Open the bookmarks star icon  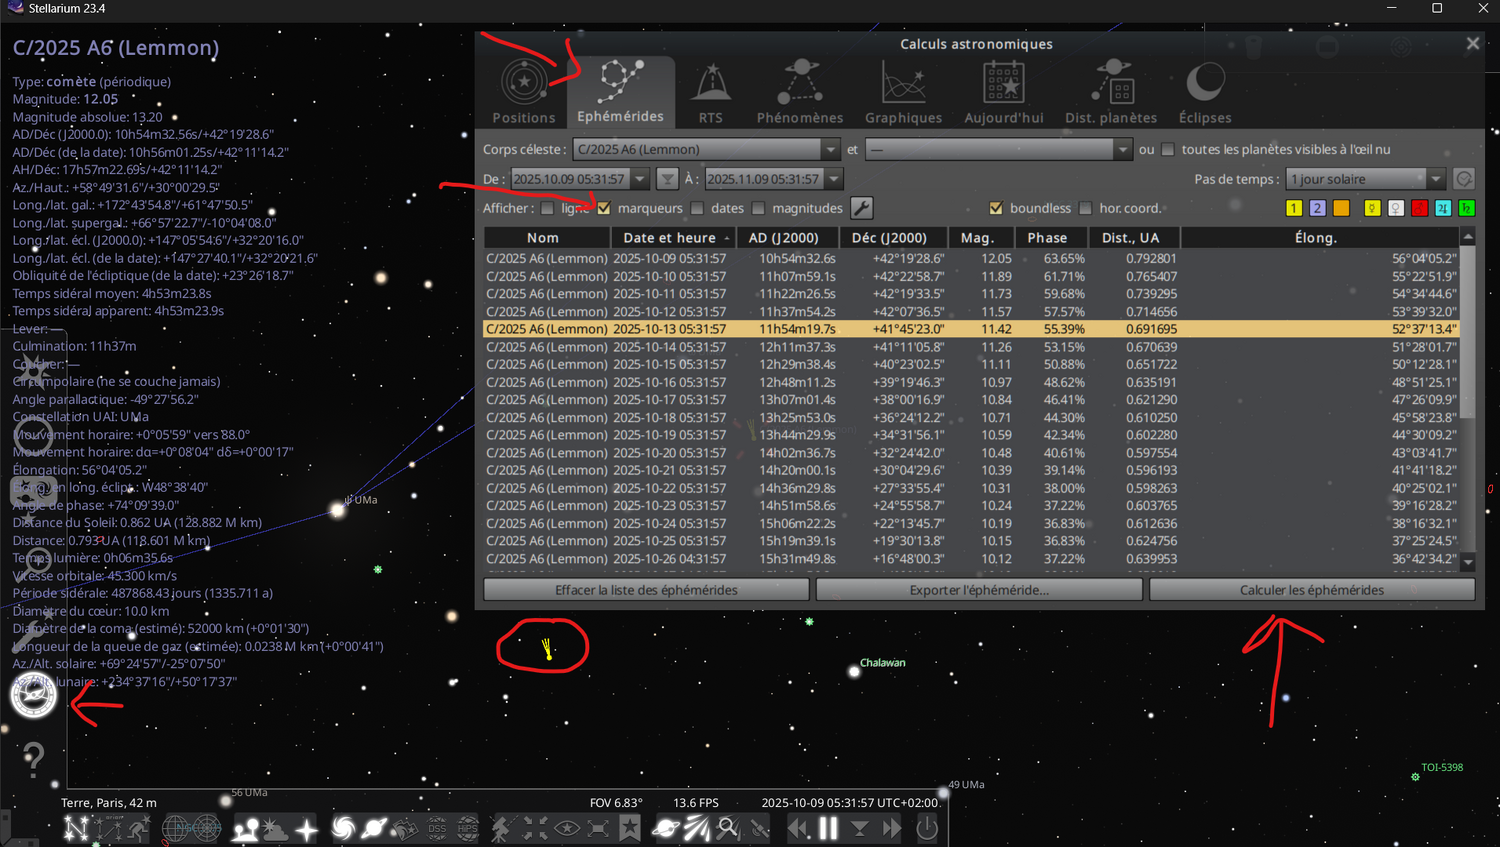[x=629, y=828]
